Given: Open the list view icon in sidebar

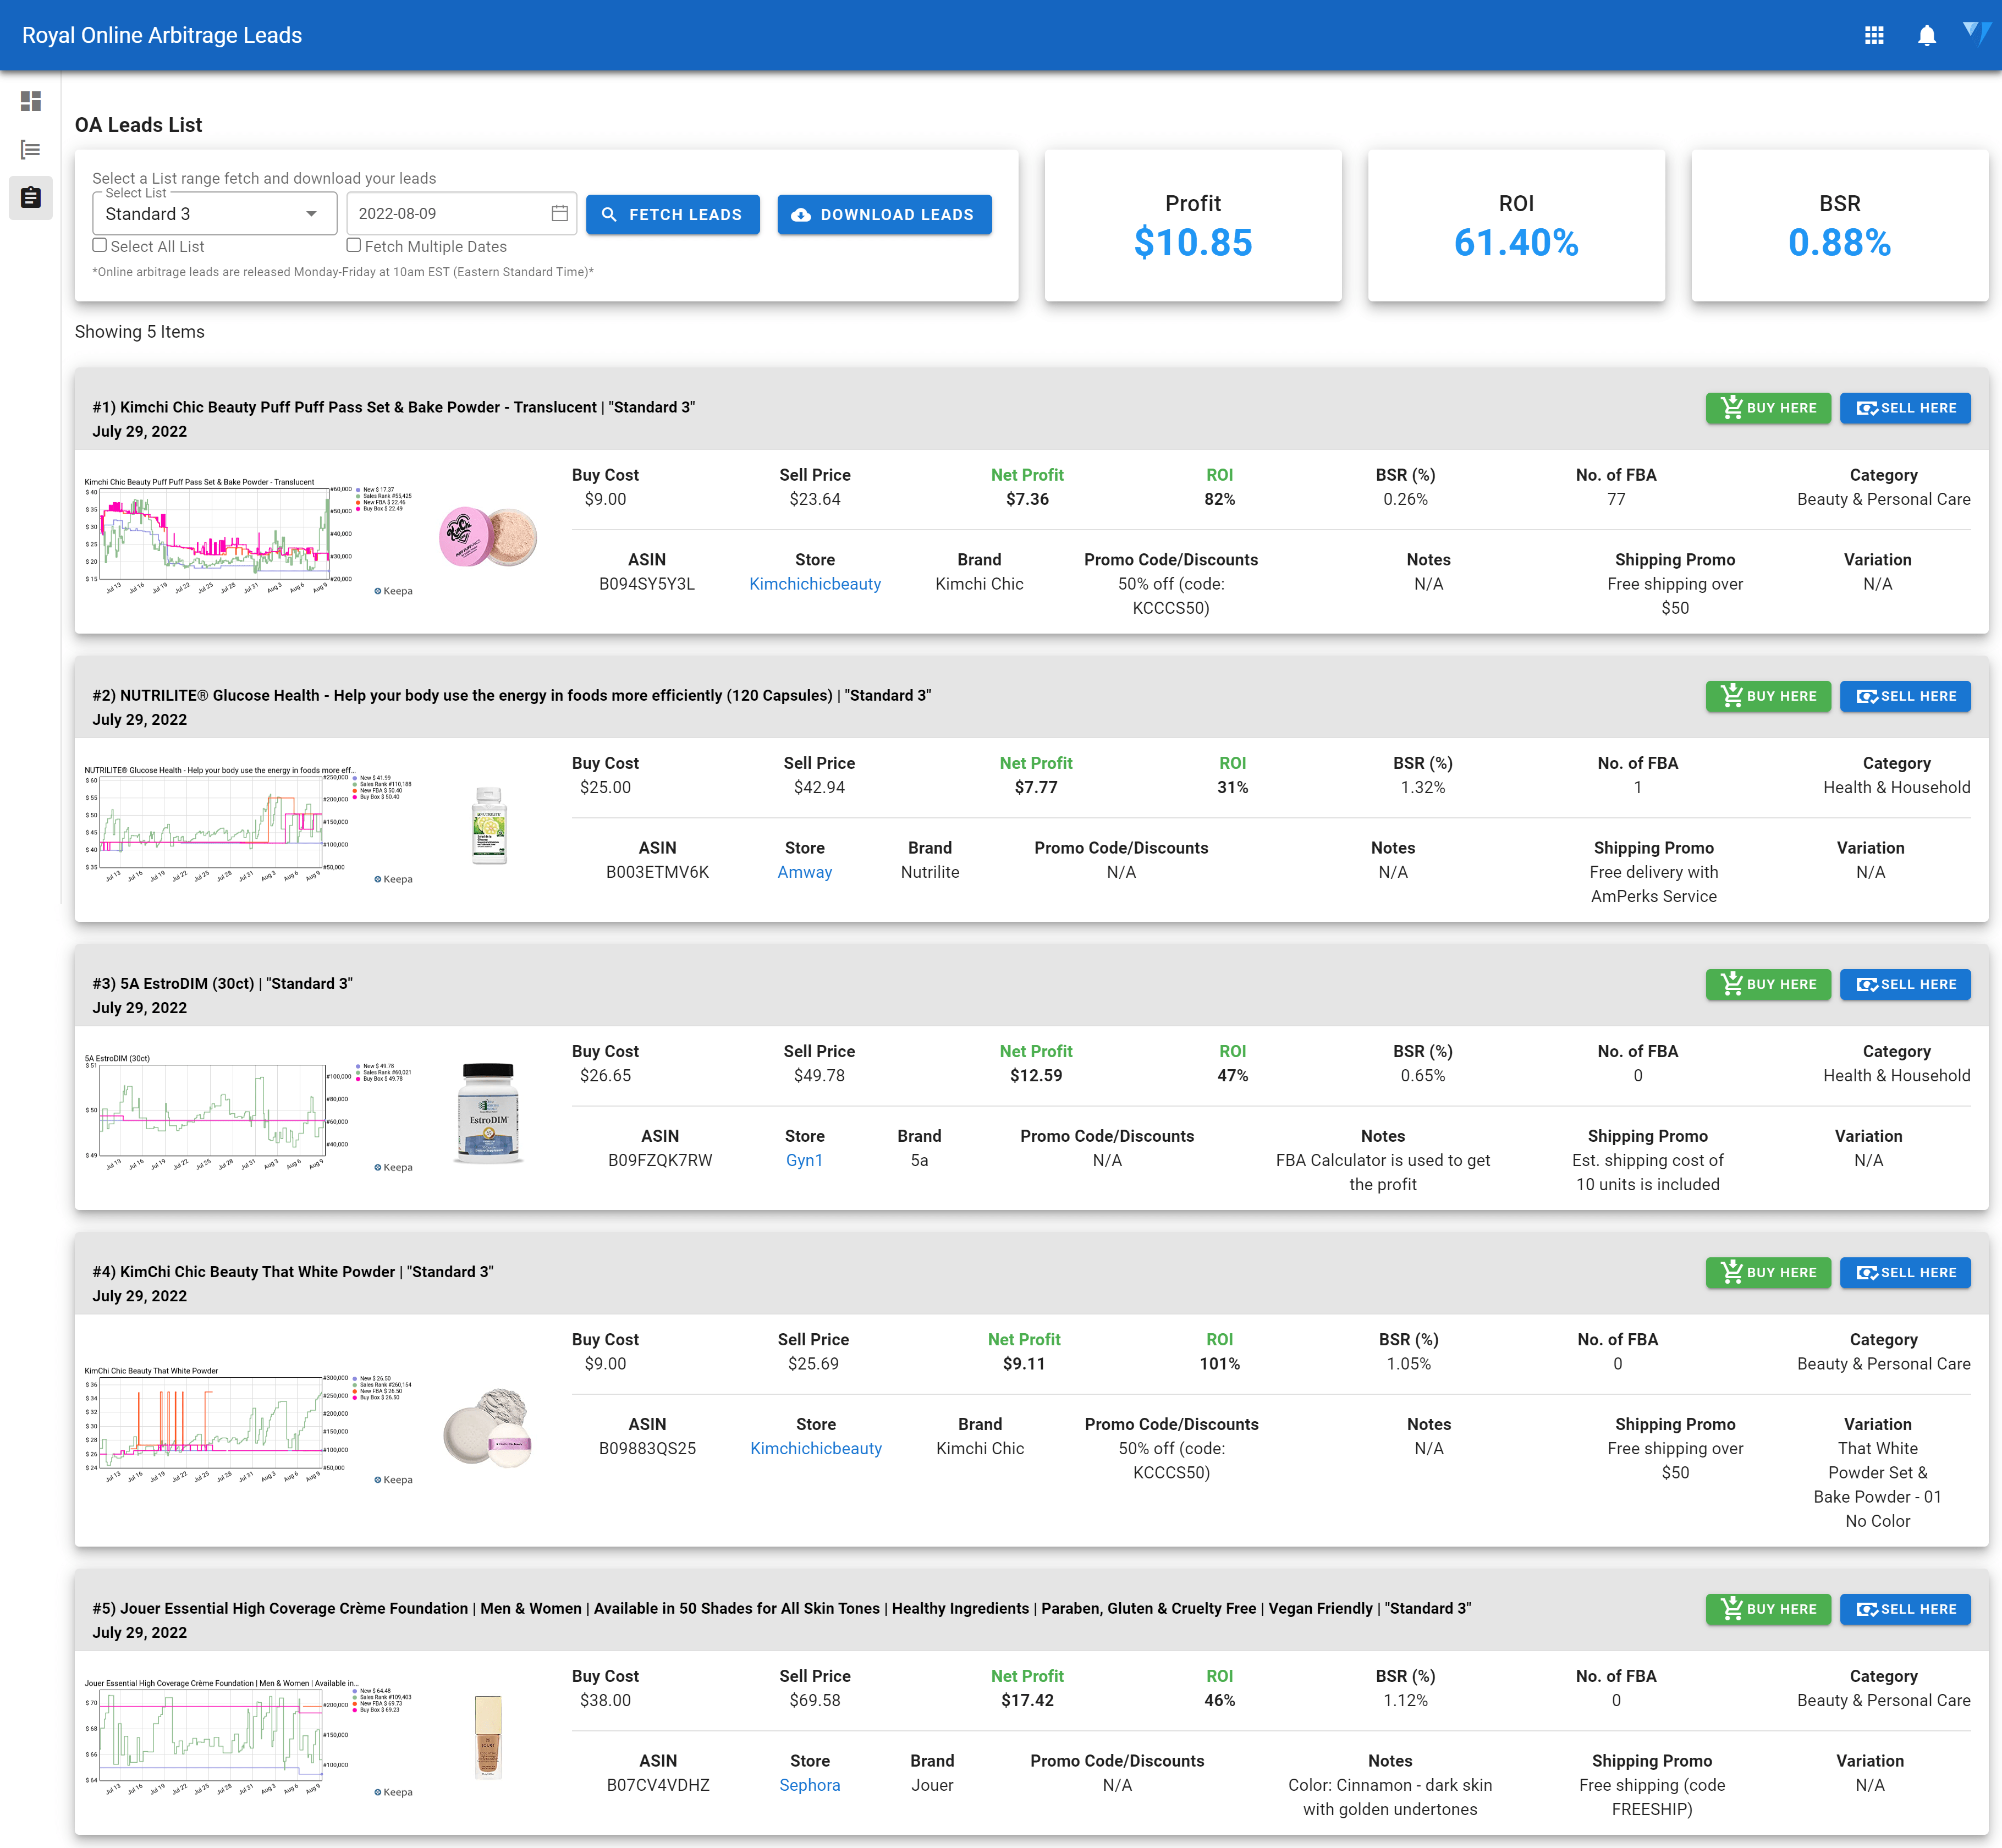Looking at the screenshot, I should (x=31, y=150).
